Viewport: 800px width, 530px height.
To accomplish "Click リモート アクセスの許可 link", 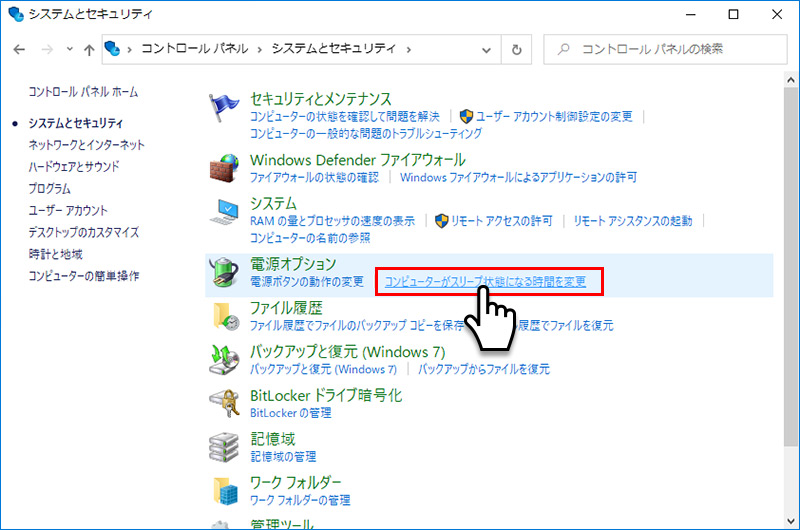I will [502, 221].
